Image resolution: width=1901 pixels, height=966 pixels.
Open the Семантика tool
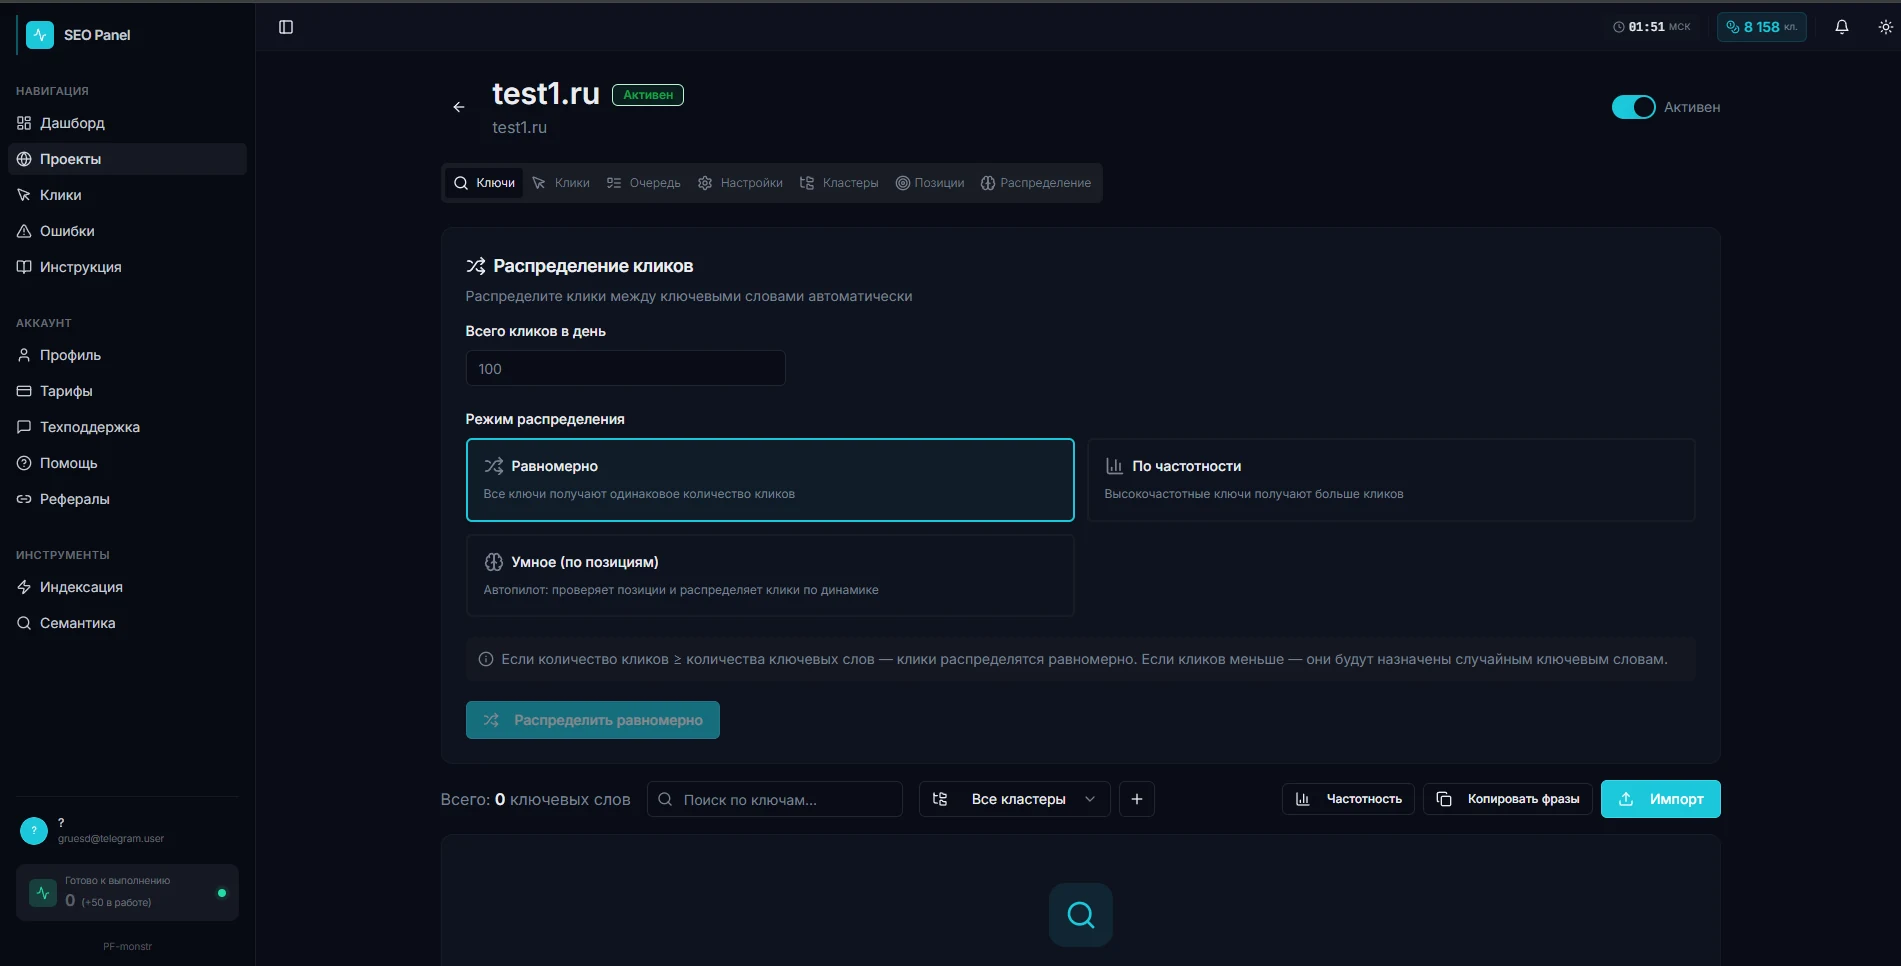point(127,623)
